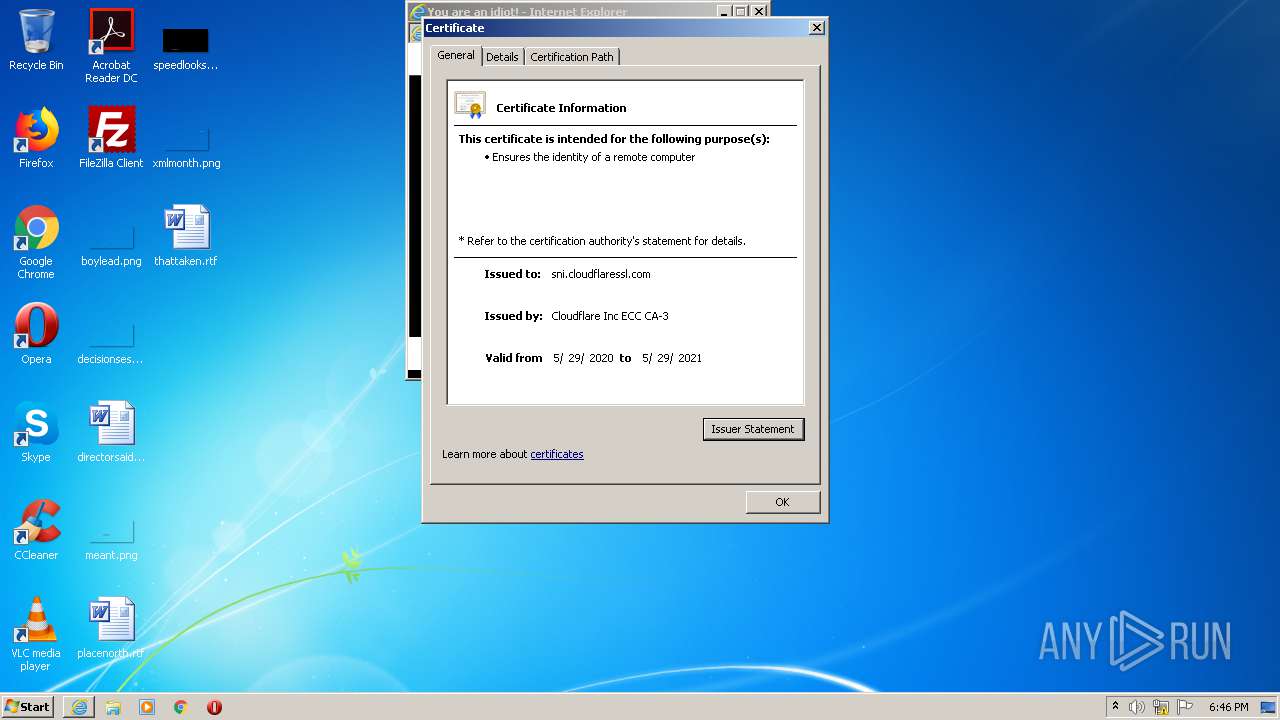This screenshot has height=720, width=1280.
Task: Click network status tray icon
Action: click(1161, 707)
